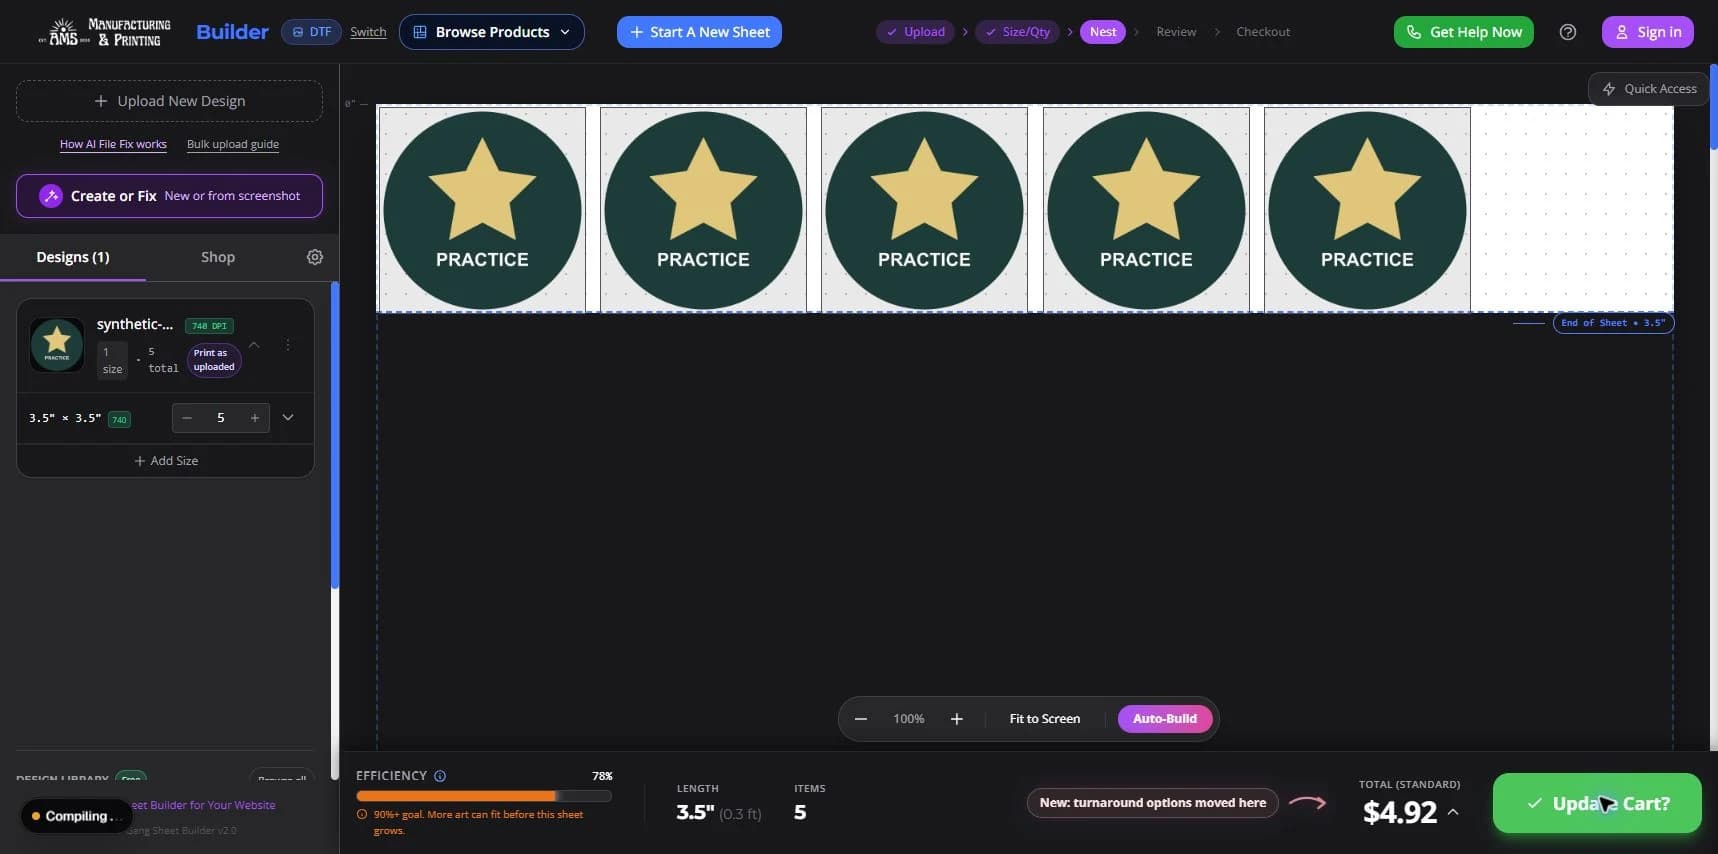
Task: Click the Sign in button
Action: pyautogui.click(x=1648, y=32)
